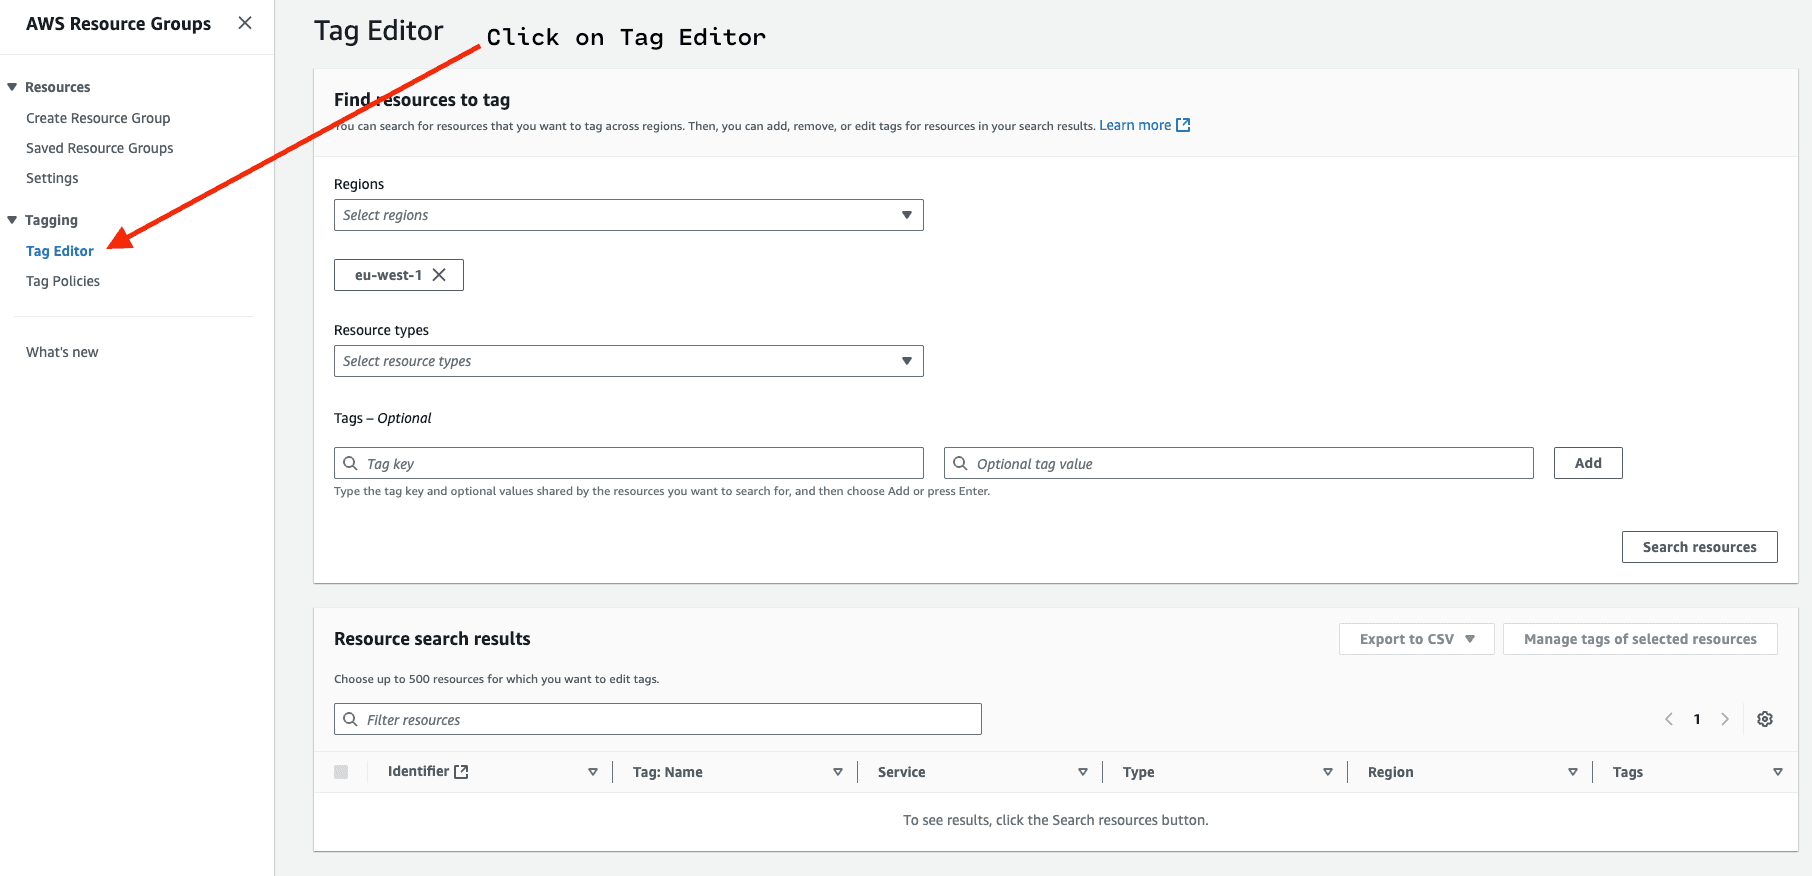1812x876 pixels.
Task: Collapse the Resources sidebar section
Action: pos(12,87)
